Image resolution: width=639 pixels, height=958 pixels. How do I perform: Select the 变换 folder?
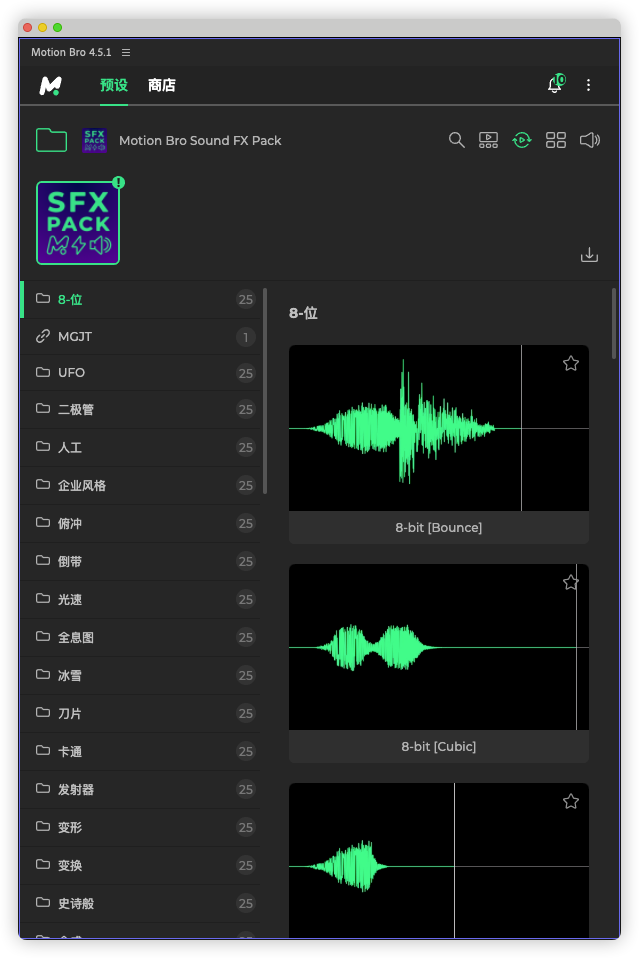(x=141, y=865)
